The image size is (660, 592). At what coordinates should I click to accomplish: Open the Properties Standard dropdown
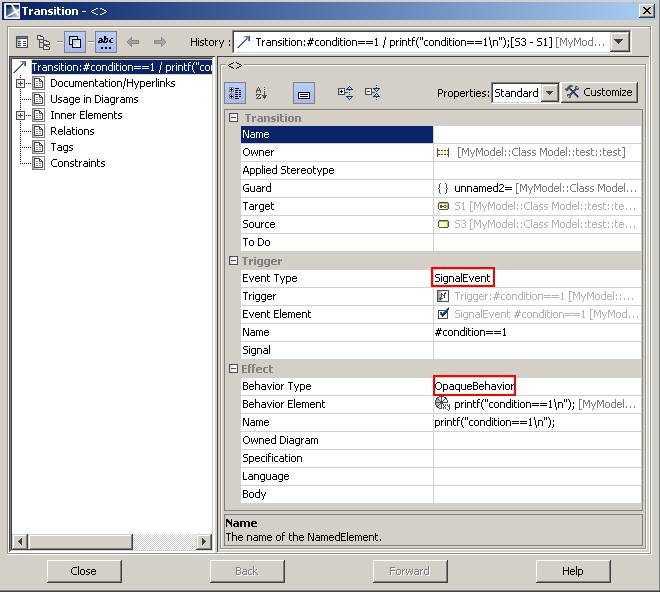click(548, 93)
